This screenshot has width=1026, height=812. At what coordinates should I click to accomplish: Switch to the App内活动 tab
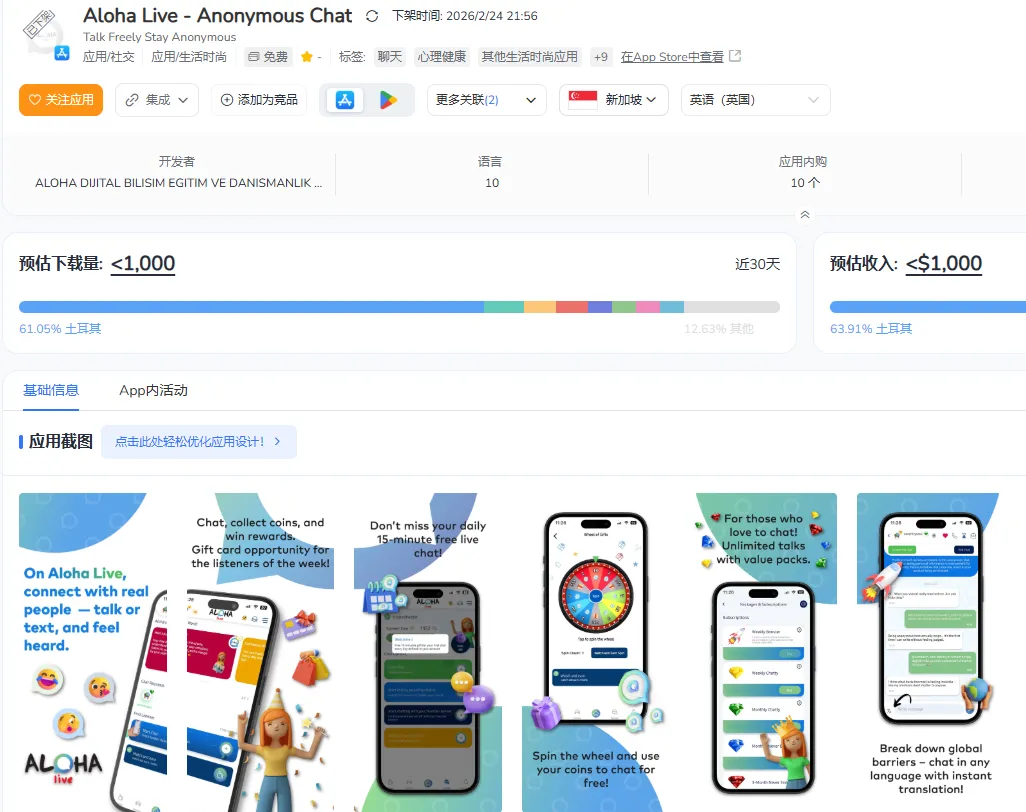tap(153, 391)
